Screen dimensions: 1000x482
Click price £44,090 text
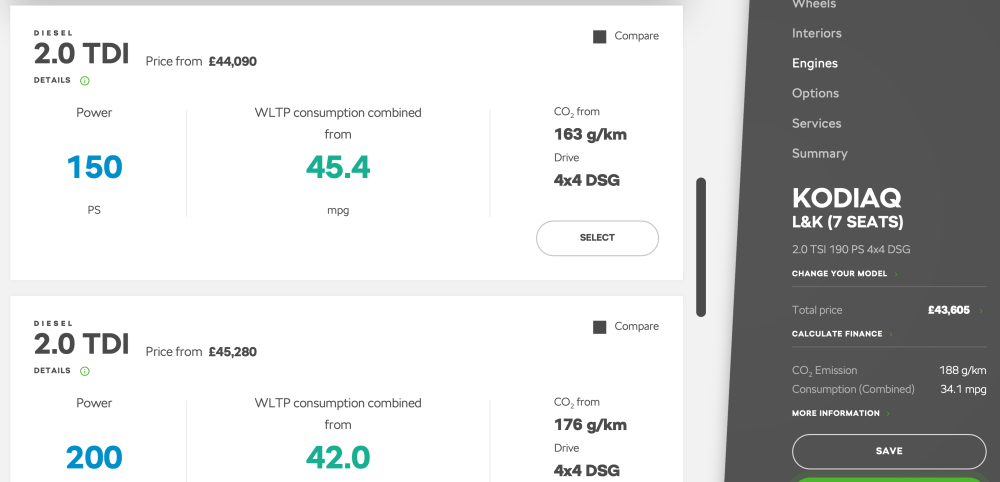(233, 62)
